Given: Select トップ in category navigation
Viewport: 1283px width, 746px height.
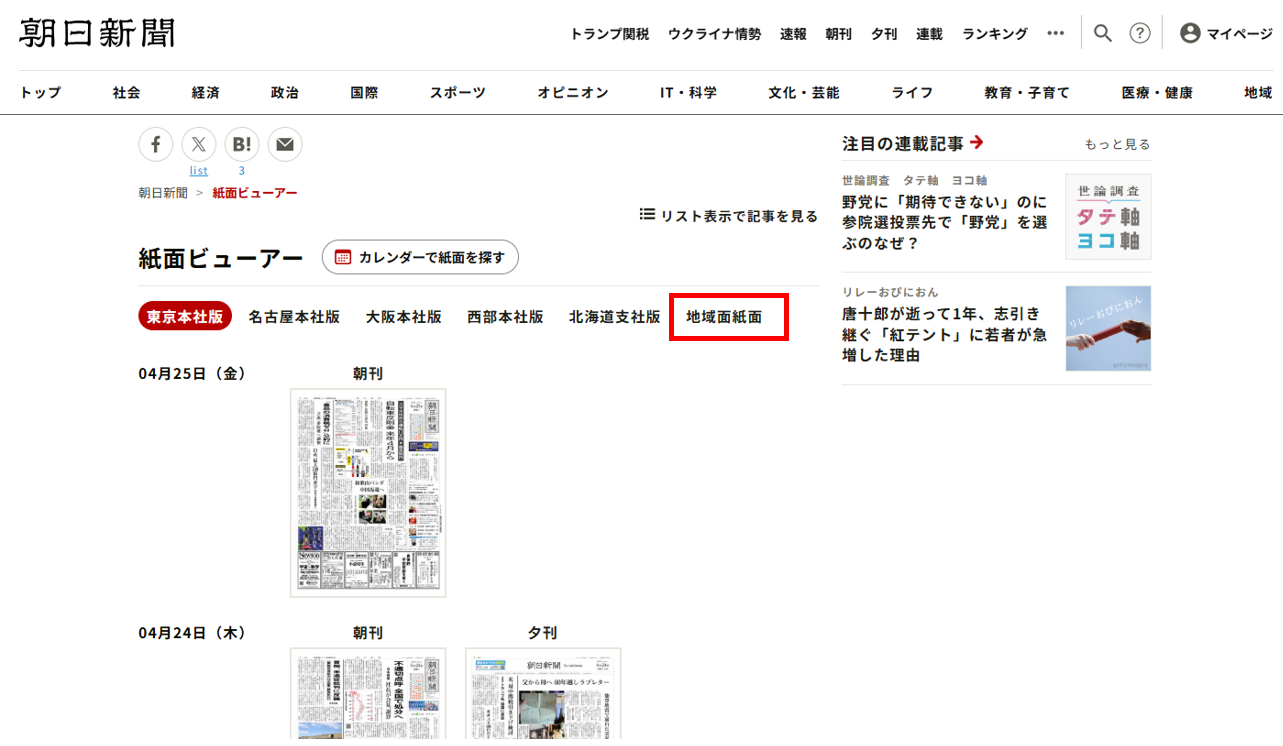Looking at the screenshot, I should 40,93.
